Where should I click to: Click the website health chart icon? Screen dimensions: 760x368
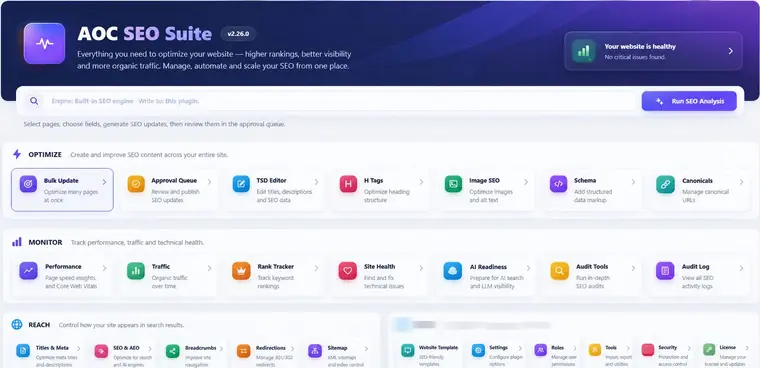pyautogui.click(x=584, y=51)
